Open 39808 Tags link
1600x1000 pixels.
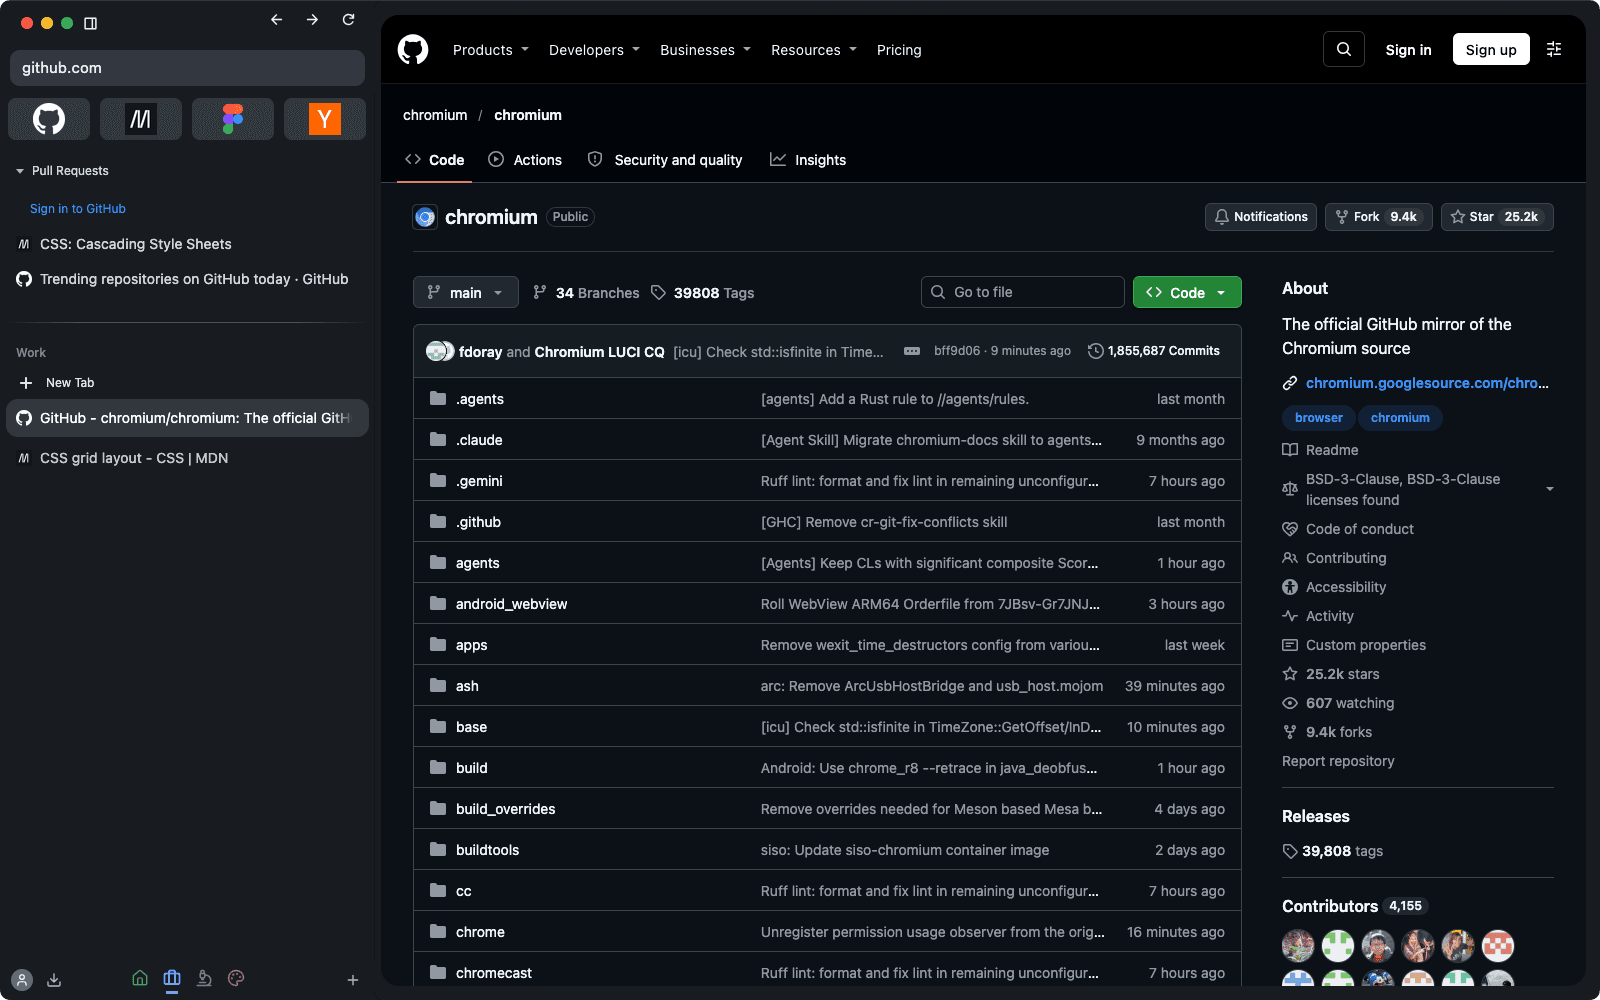[x=702, y=293]
